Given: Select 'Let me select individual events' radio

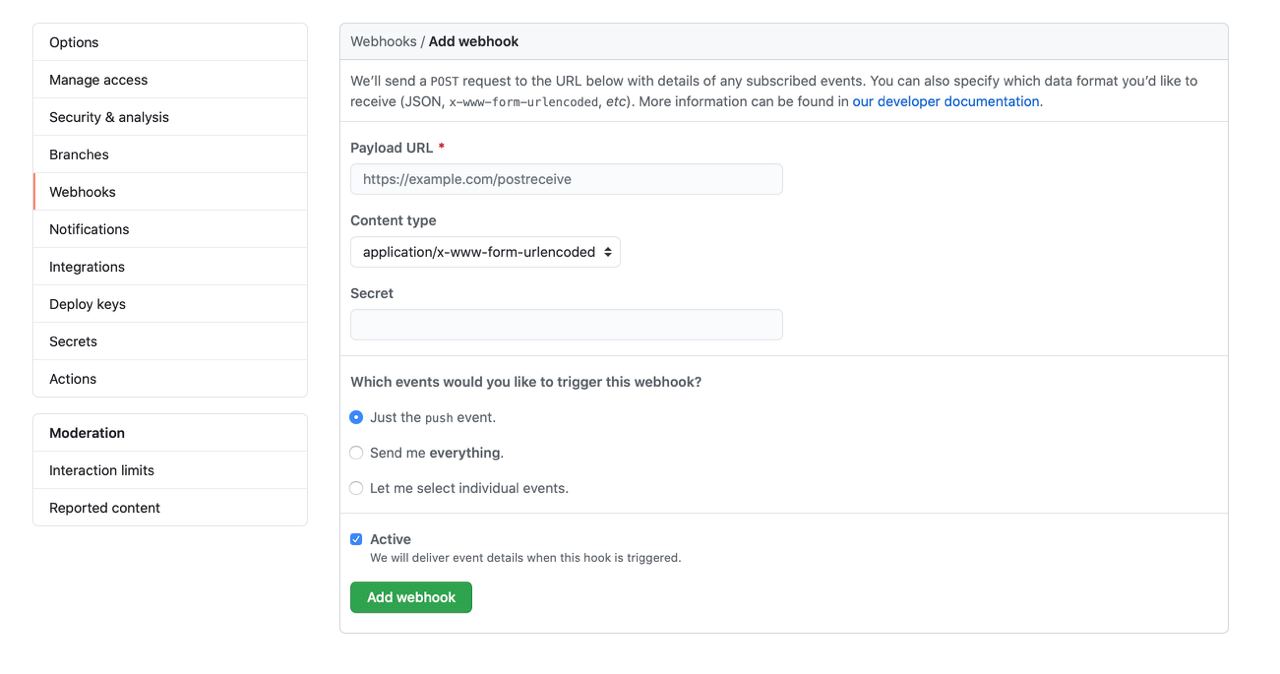Looking at the screenshot, I should click(356, 488).
